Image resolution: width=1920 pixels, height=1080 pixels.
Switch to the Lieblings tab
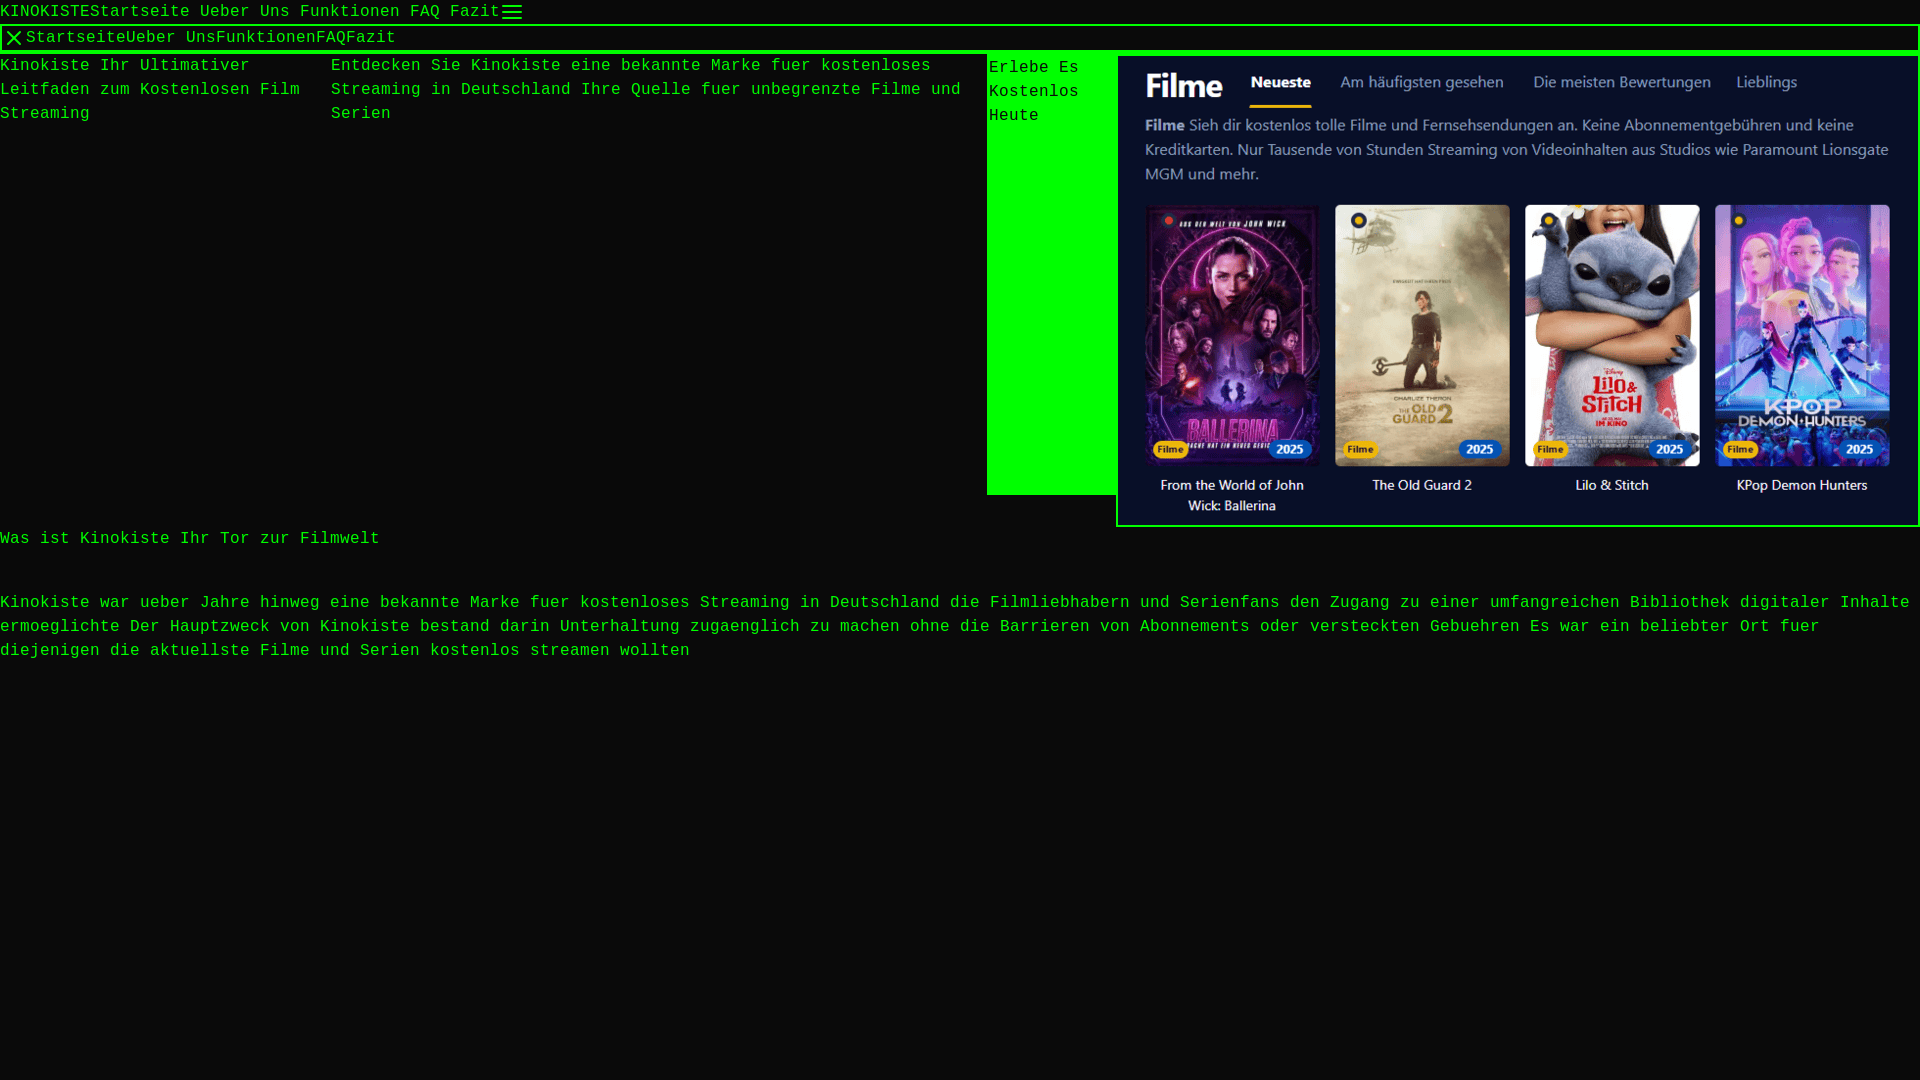pyautogui.click(x=1766, y=83)
